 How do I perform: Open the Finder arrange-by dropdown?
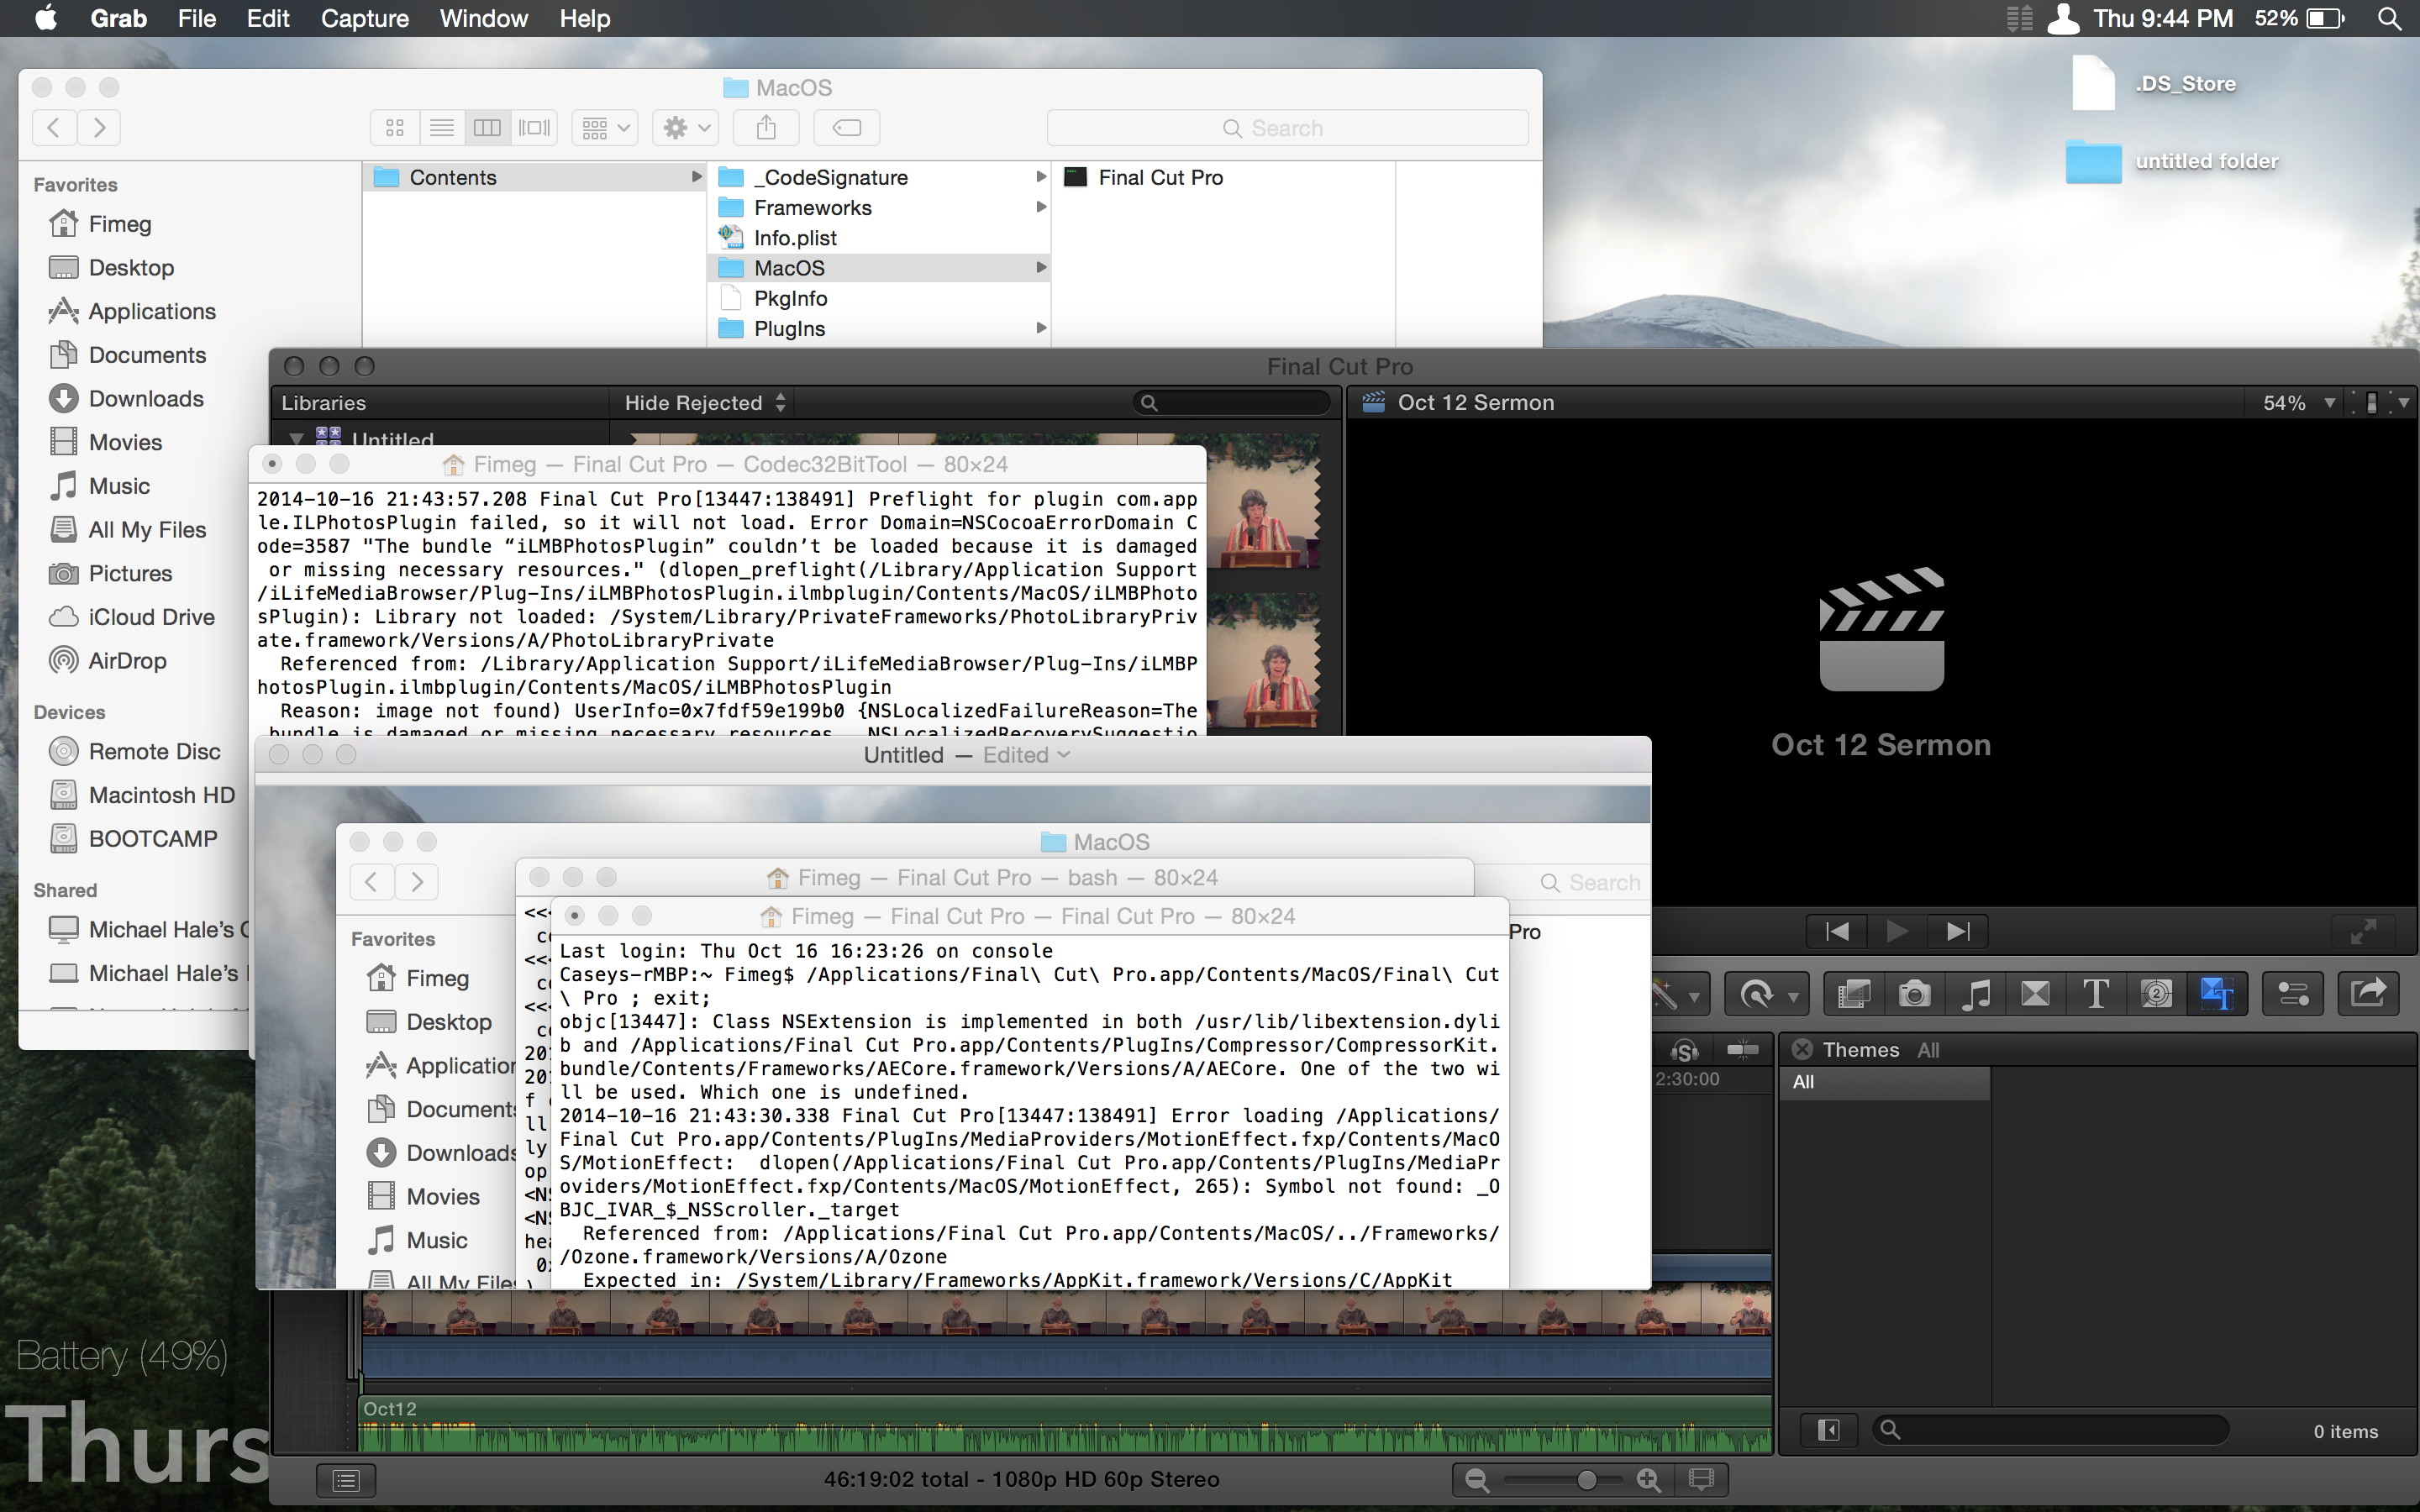[x=605, y=128]
